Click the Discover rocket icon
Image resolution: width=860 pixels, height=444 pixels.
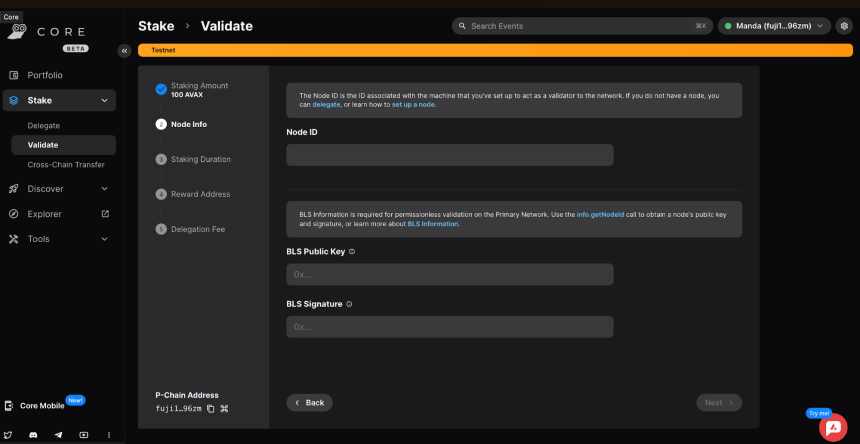coord(14,189)
